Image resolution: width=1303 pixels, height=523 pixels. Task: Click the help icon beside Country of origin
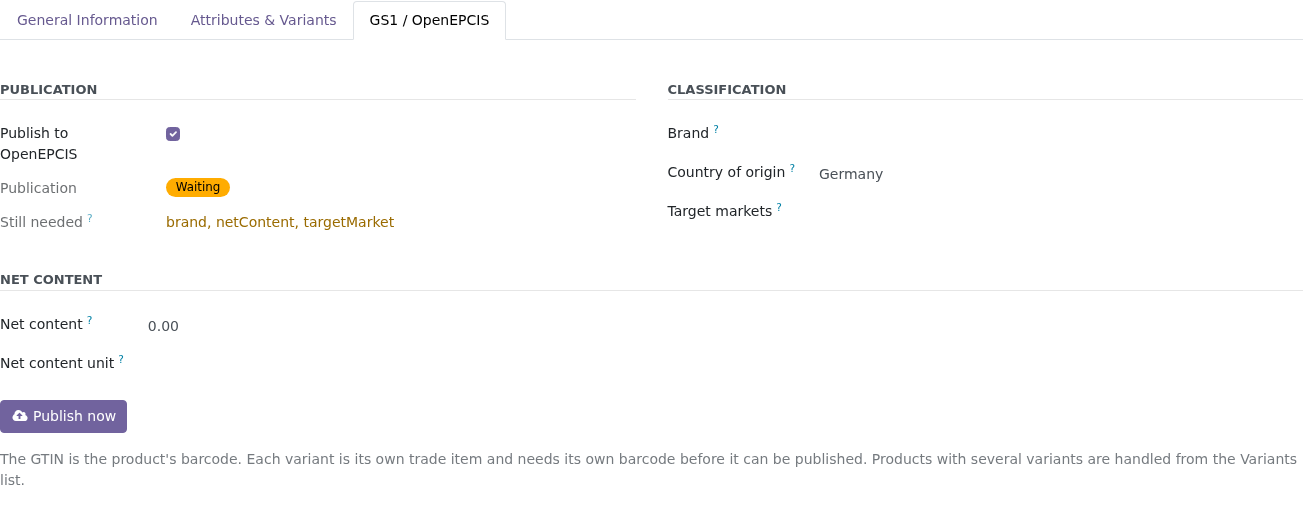tap(792, 168)
